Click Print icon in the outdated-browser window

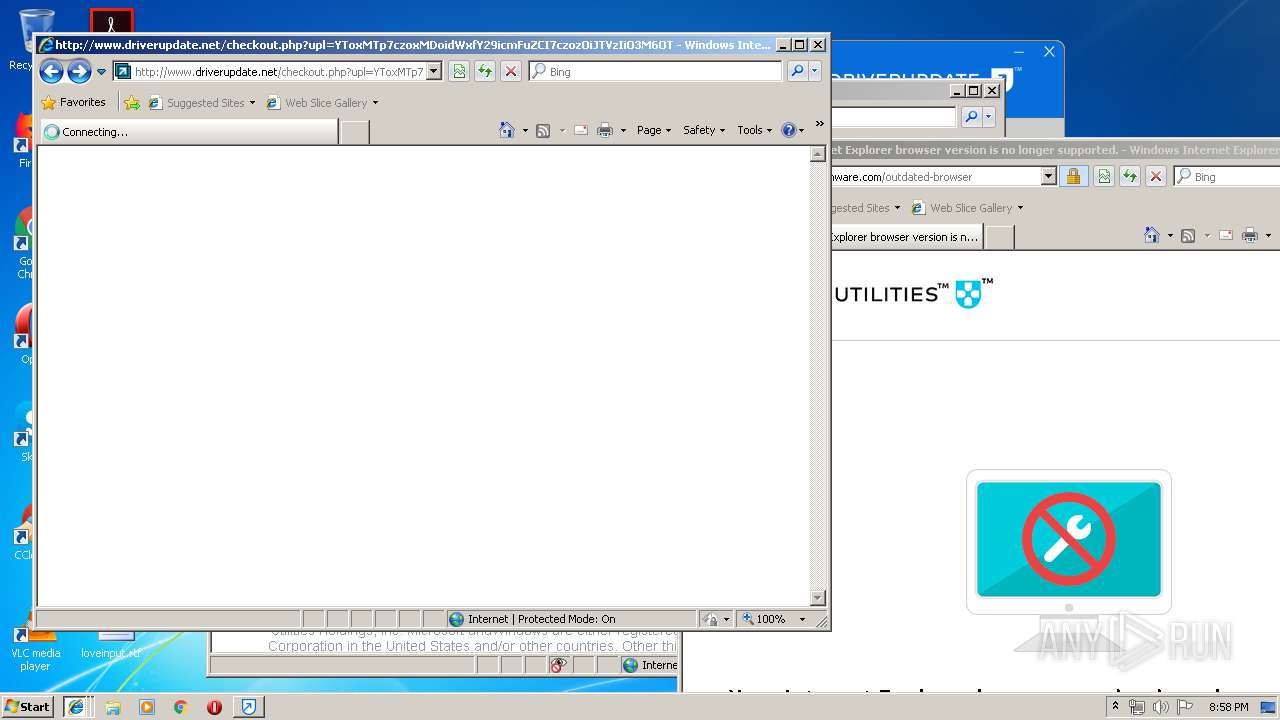pos(1250,235)
